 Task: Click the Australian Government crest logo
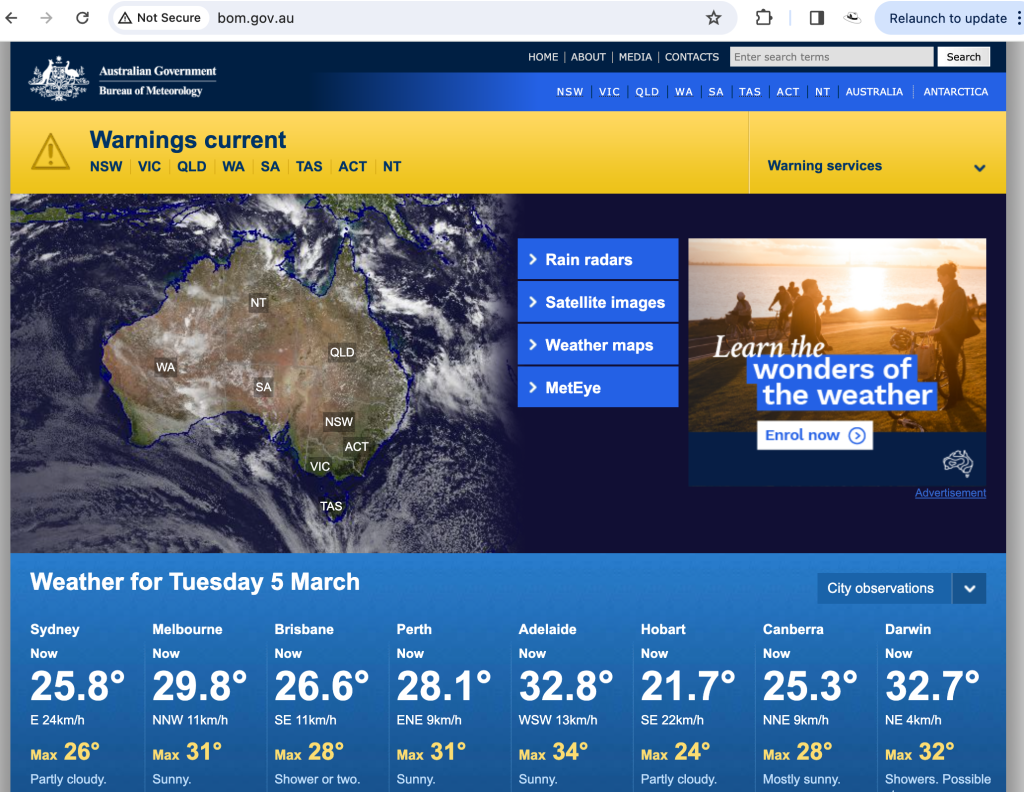click(x=59, y=78)
